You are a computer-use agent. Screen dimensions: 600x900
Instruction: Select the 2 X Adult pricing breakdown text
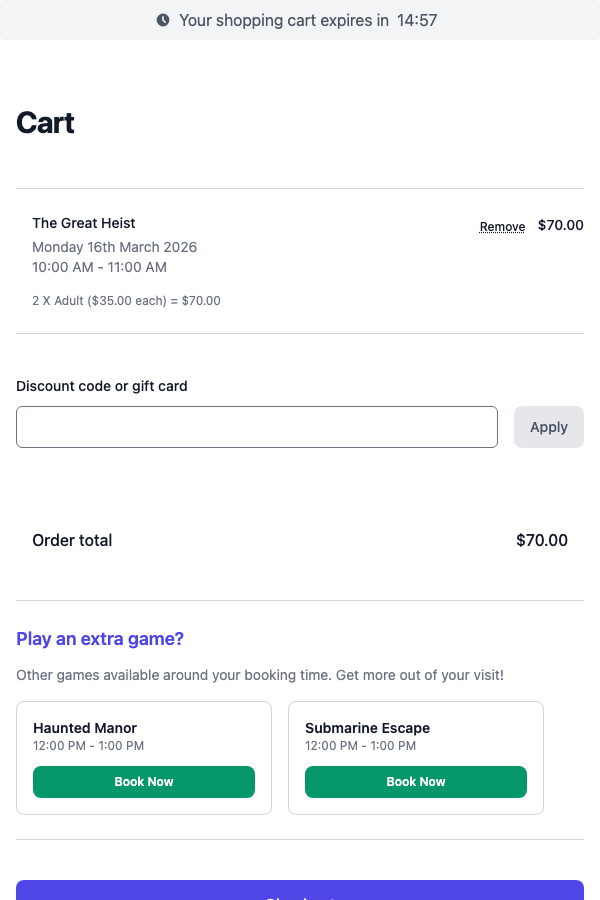coord(126,300)
